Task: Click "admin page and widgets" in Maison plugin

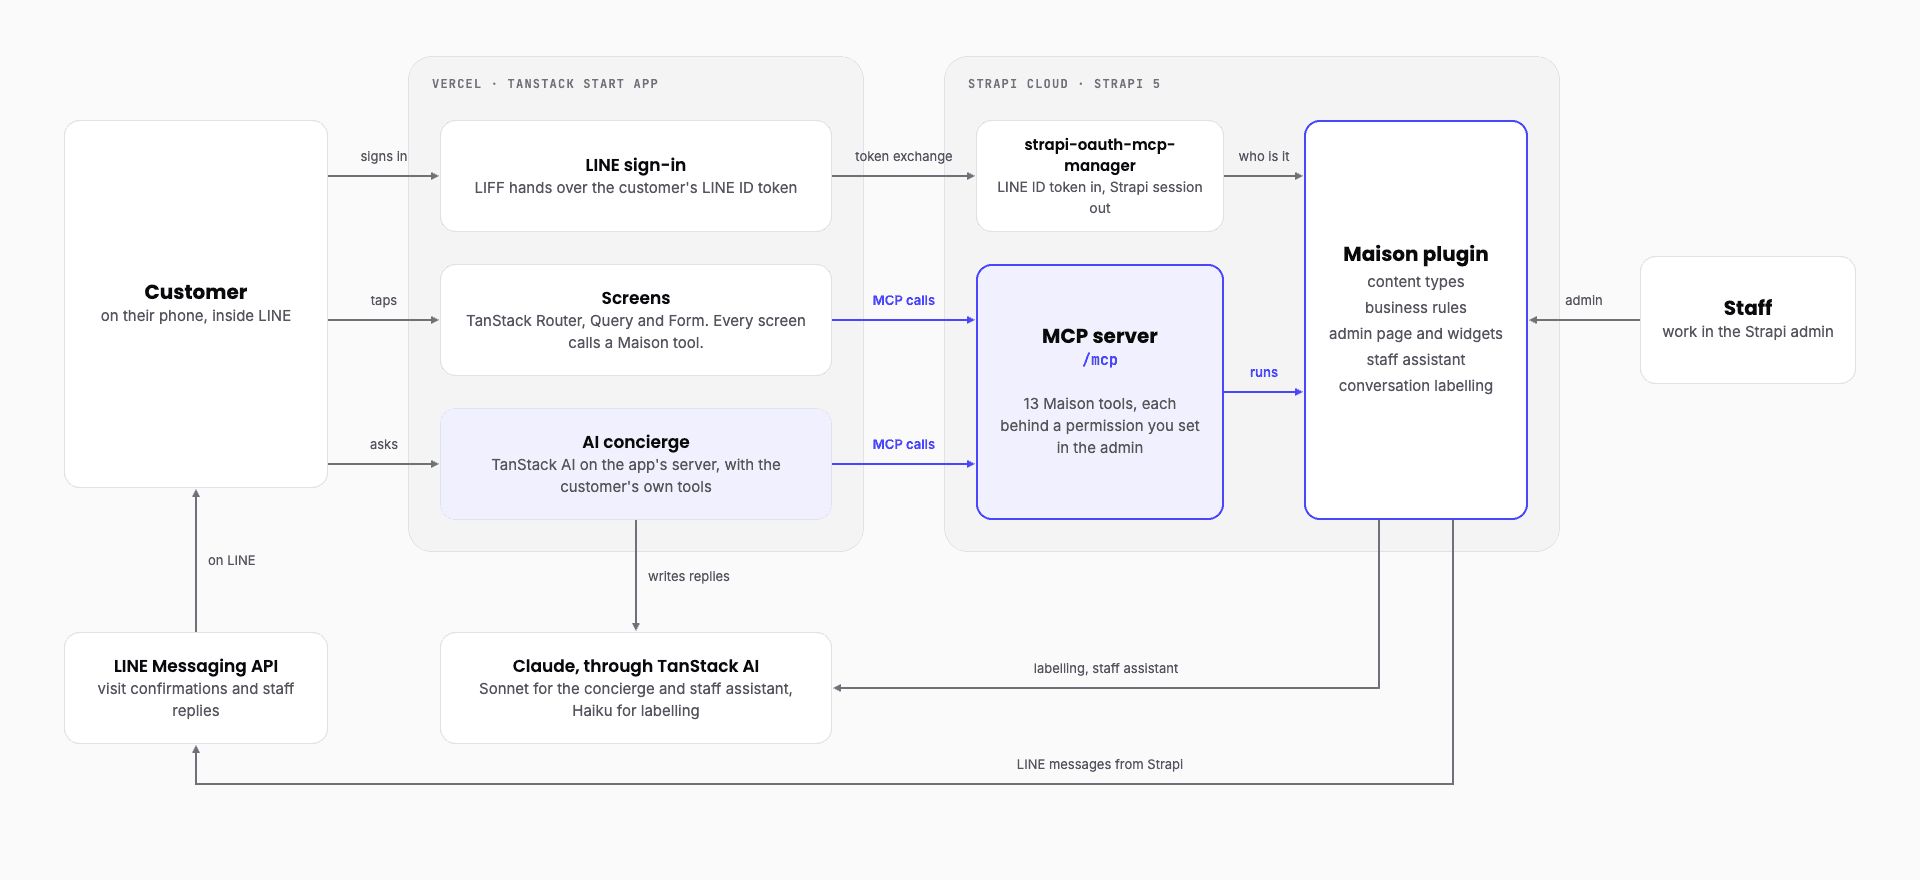Action: 1416,334
